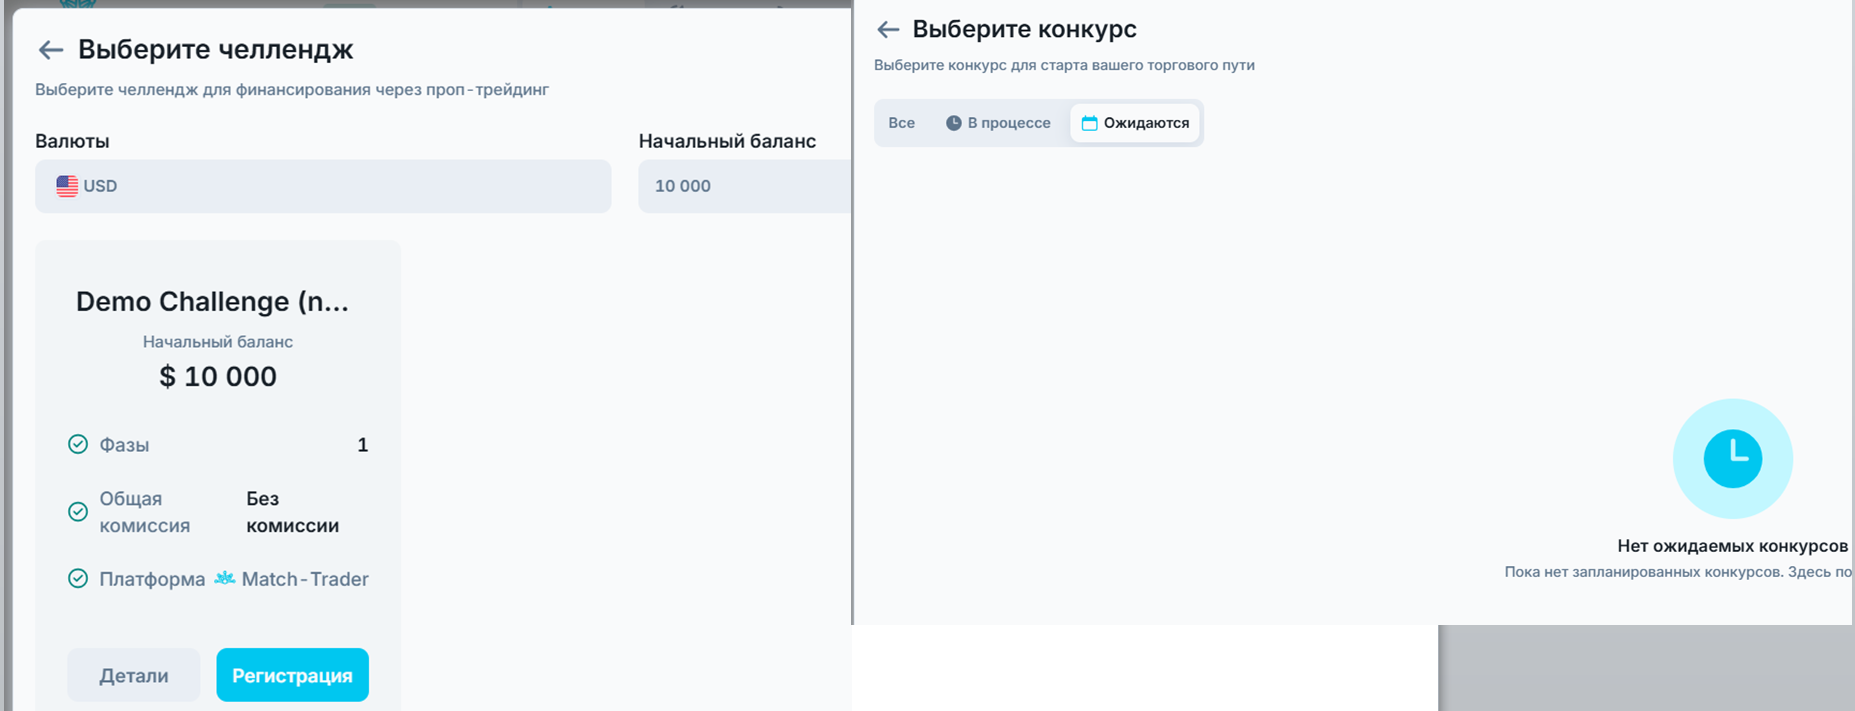The image size is (1855, 711).
Task: Click the checkmark icon next to Фазы
Action: coord(78,444)
